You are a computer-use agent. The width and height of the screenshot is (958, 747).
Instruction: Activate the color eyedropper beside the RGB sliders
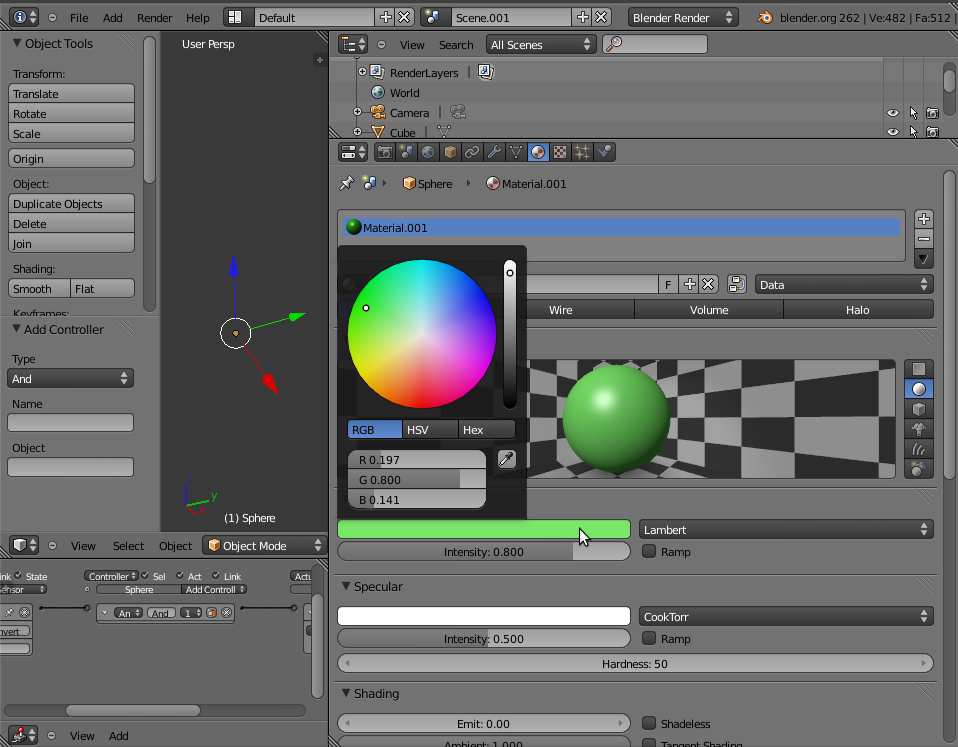pos(506,458)
